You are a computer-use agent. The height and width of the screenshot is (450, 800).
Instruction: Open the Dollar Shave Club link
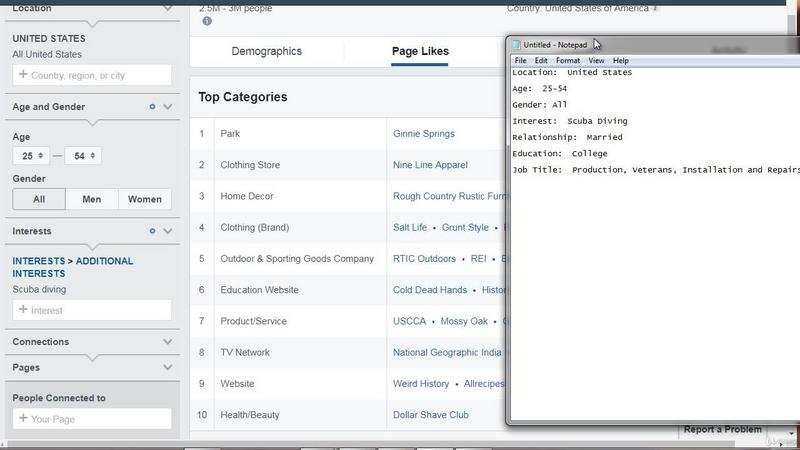pos(431,415)
